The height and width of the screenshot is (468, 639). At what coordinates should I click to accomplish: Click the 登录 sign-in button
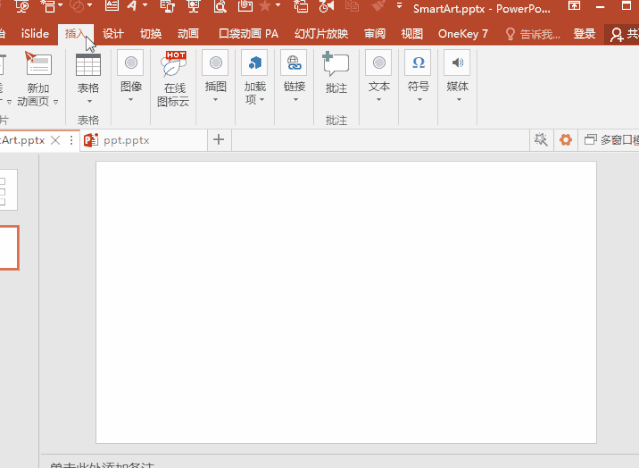[x=584, y=34]
